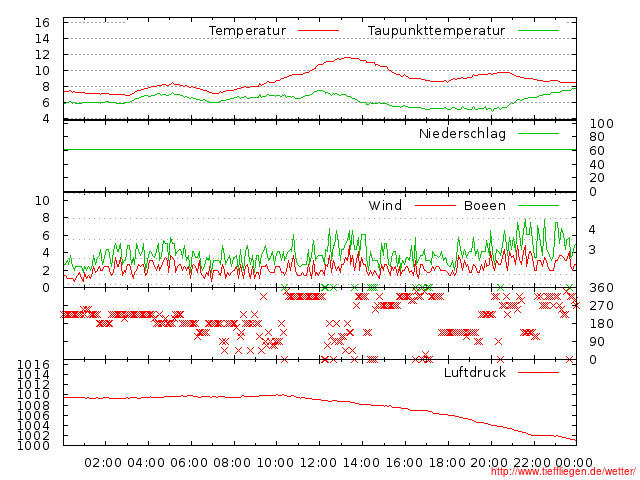Click the "90" wind direction axis value
The image size is (640, 480).
pyautogui.click(x=597, y=342)
